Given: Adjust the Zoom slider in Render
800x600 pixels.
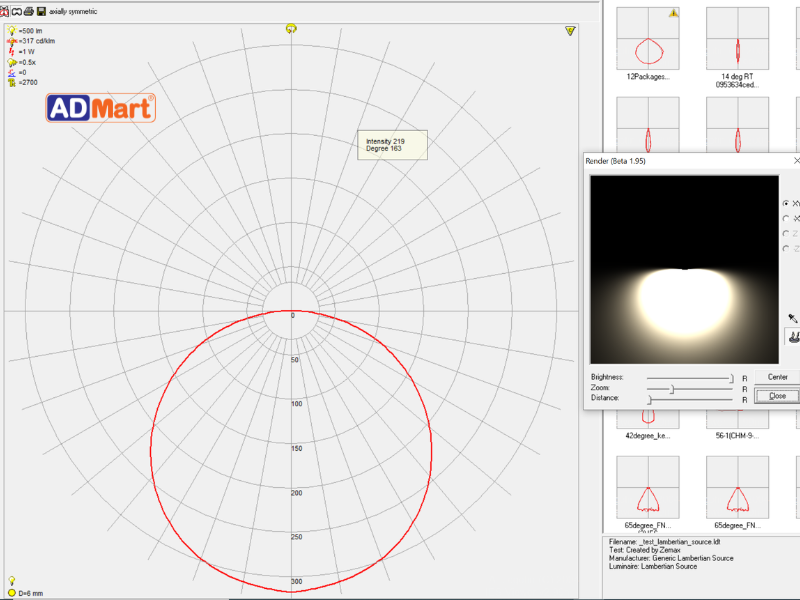Looking at the screenshot, I should (x=690, y=389).
